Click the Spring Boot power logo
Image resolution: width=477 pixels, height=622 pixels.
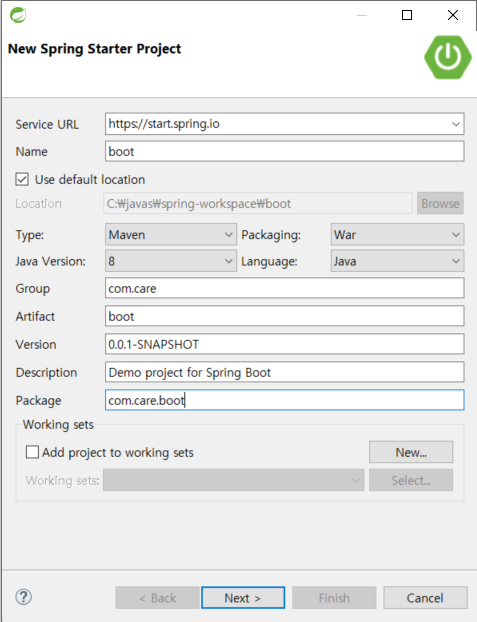pyautogui.click(x=448, y=57)
